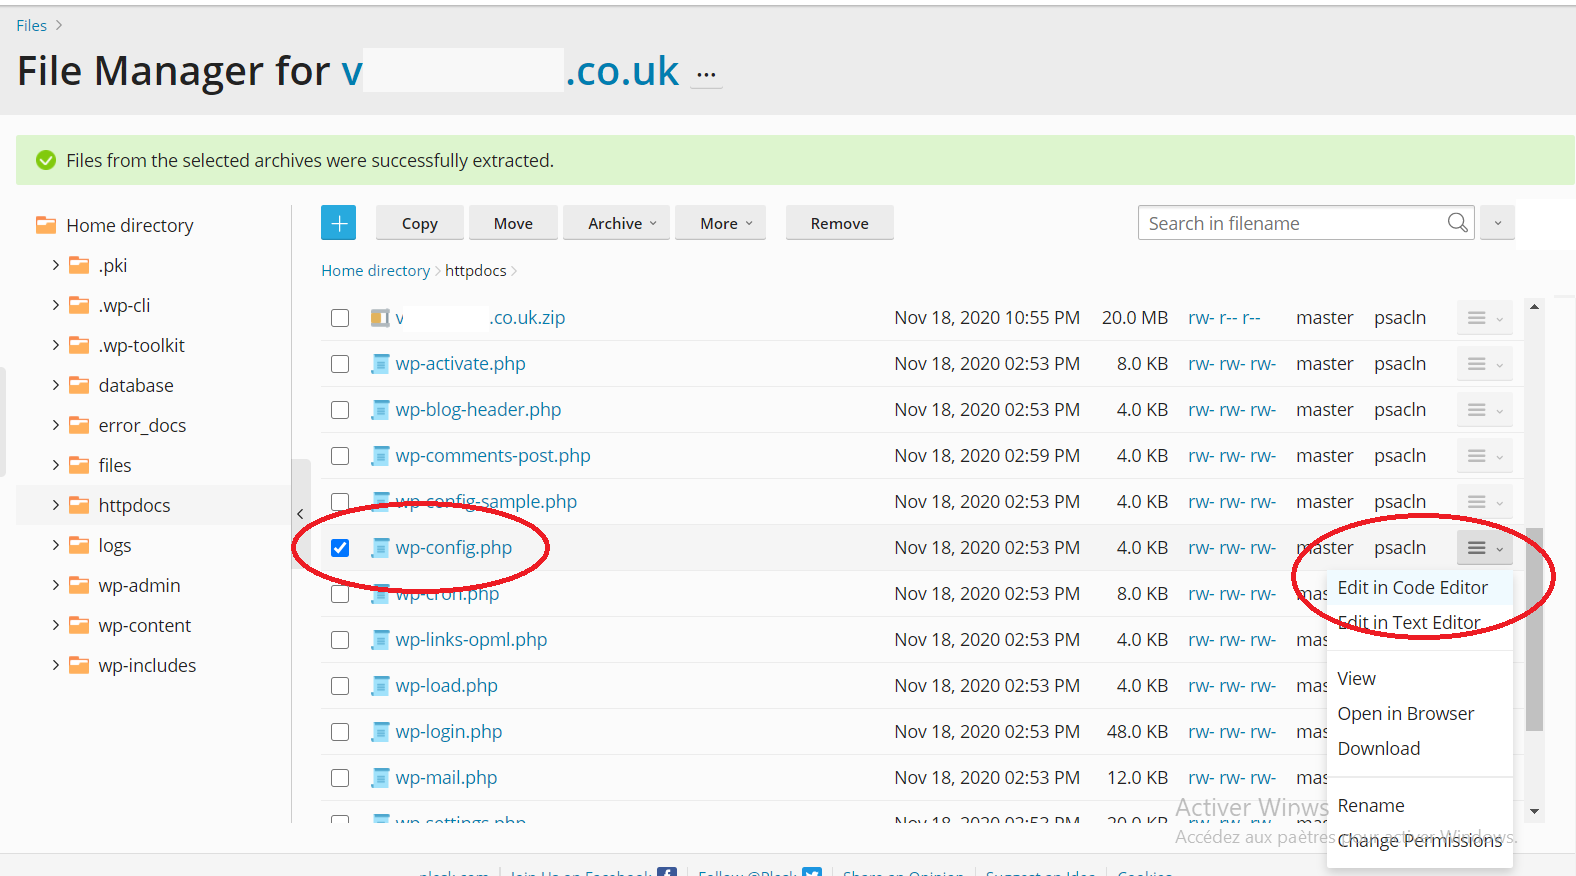Click the three-dots icon beside domain title

pos(706,75)
